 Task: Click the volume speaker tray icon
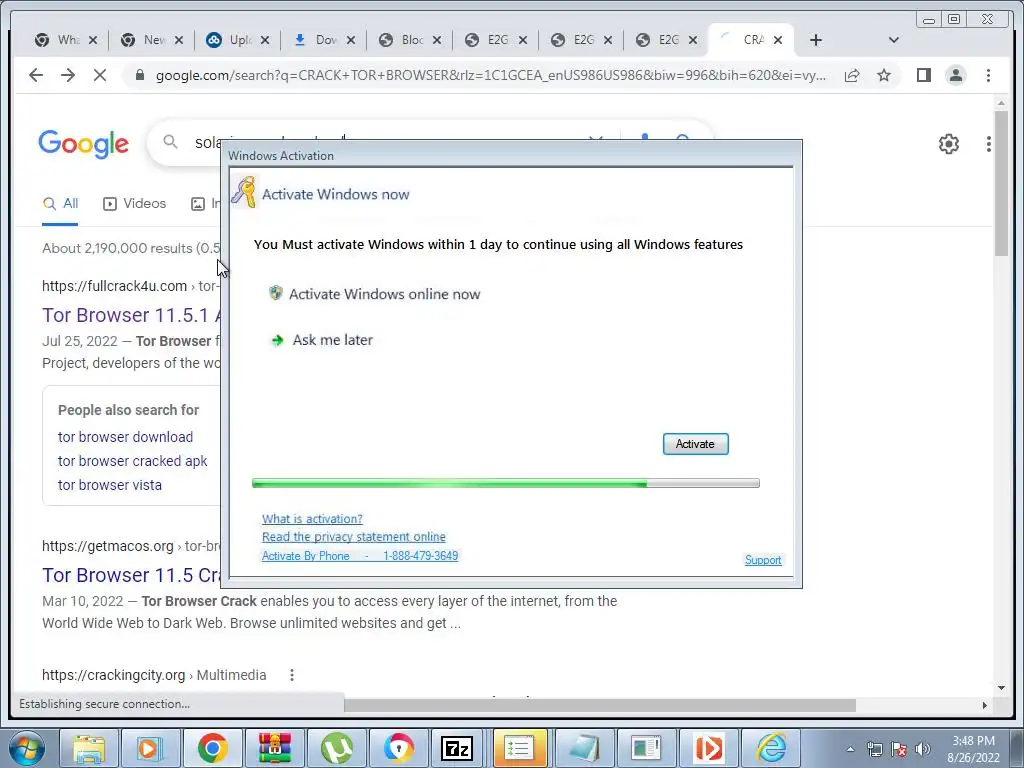click(923, 749)
